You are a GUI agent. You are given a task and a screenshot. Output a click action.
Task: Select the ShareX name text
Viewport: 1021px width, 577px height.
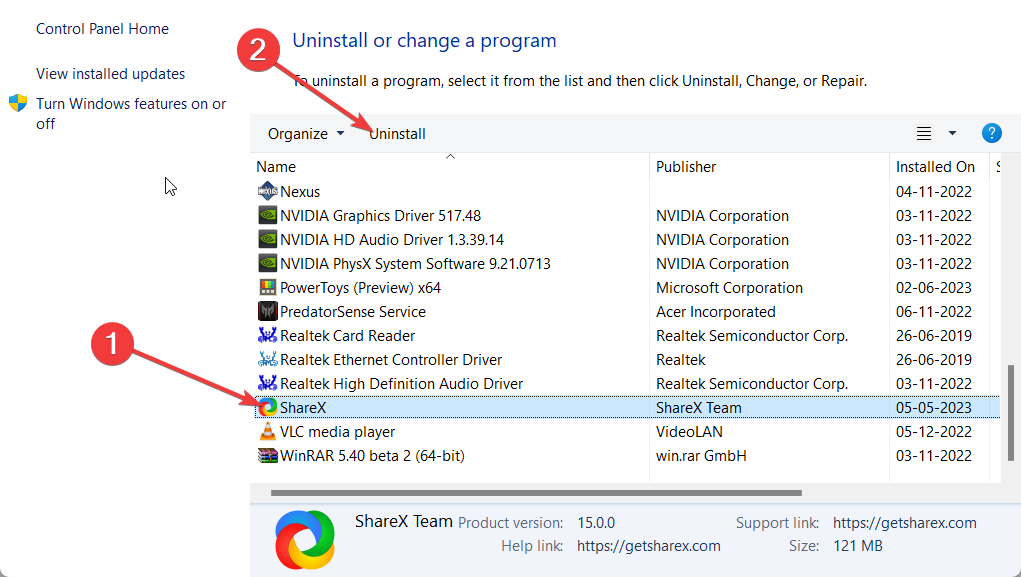coord(303,408)
